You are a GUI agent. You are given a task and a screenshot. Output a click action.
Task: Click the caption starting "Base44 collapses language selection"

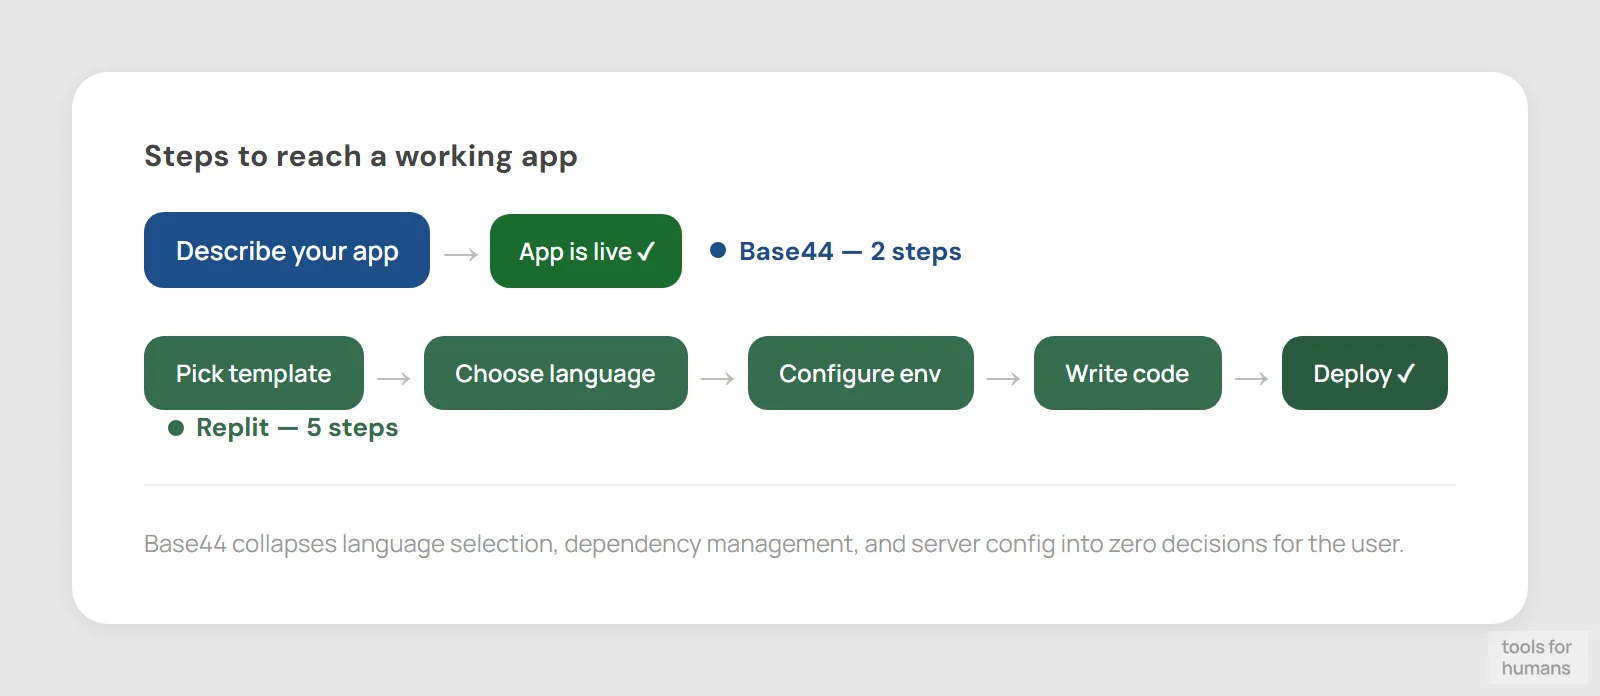[x=774, y=544]
